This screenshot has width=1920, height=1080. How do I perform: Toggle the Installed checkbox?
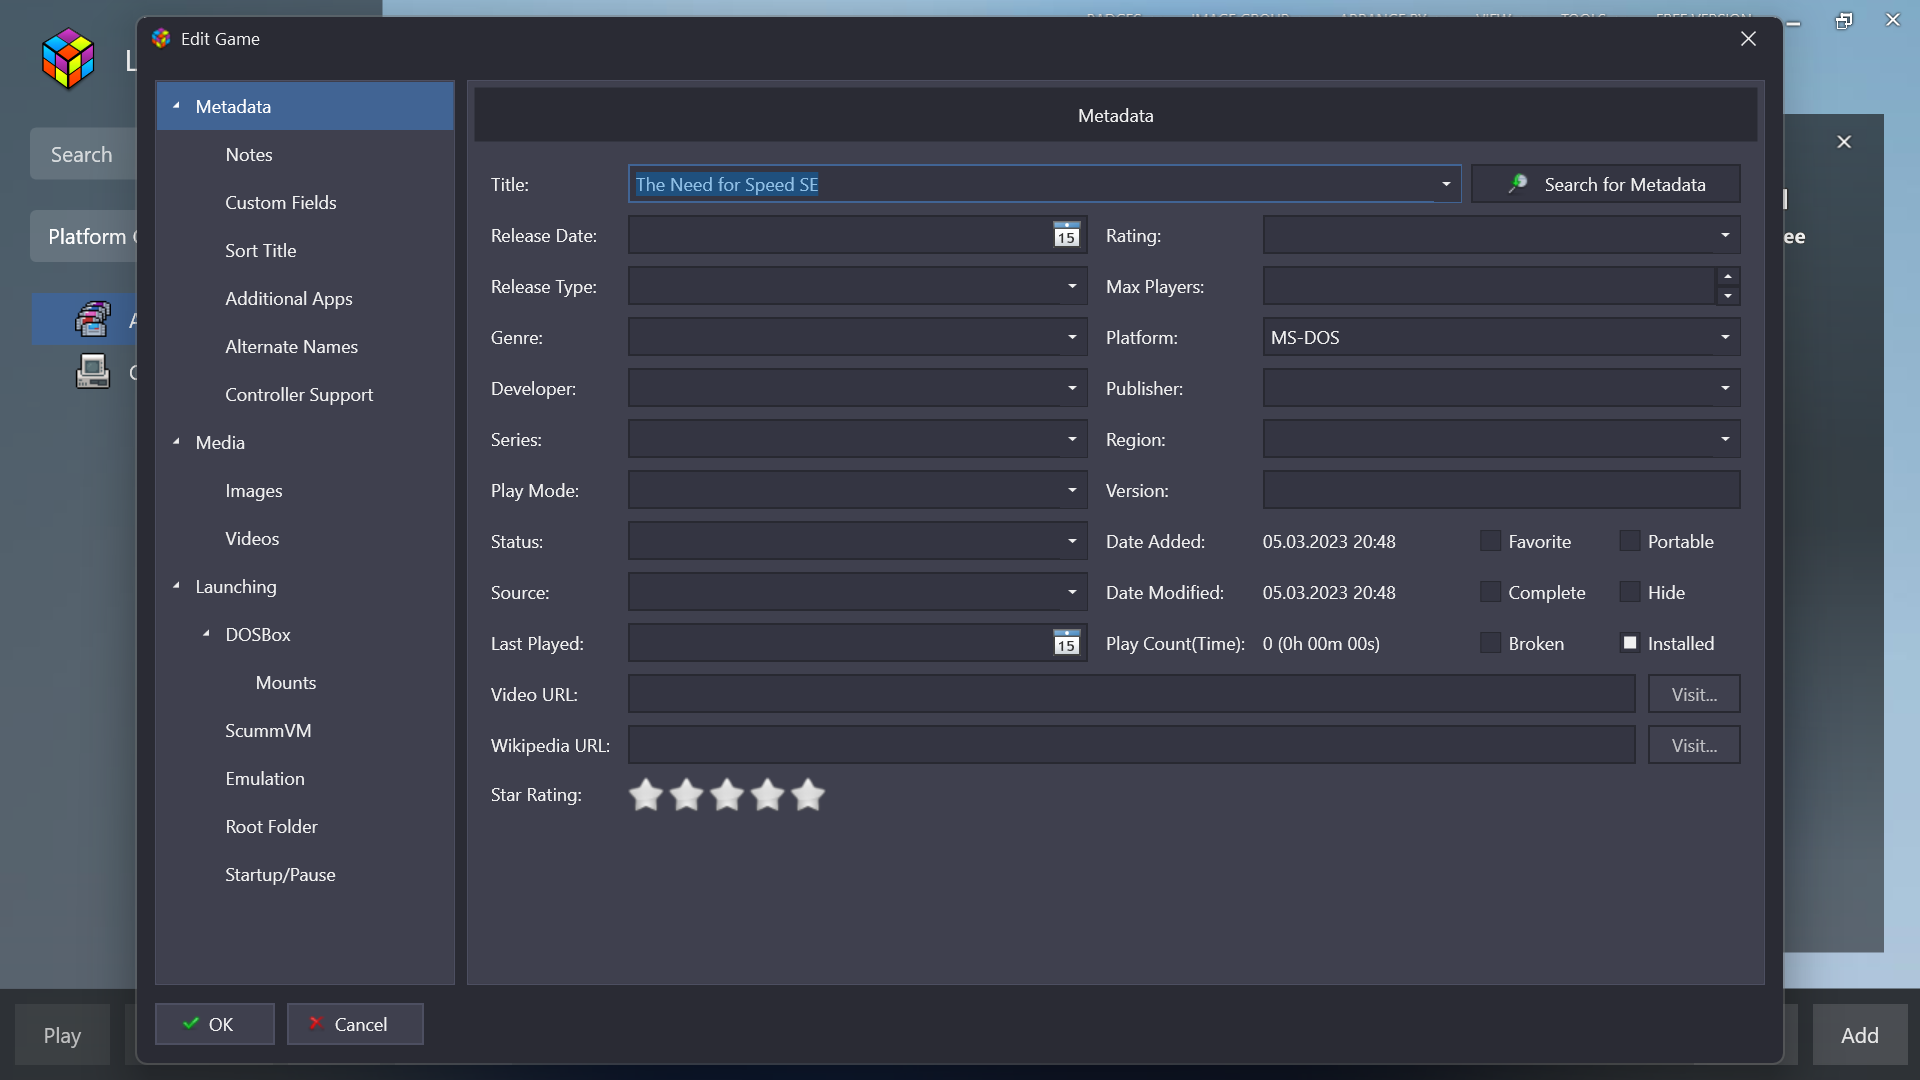pyautogui.click(x=1630, y=643)
